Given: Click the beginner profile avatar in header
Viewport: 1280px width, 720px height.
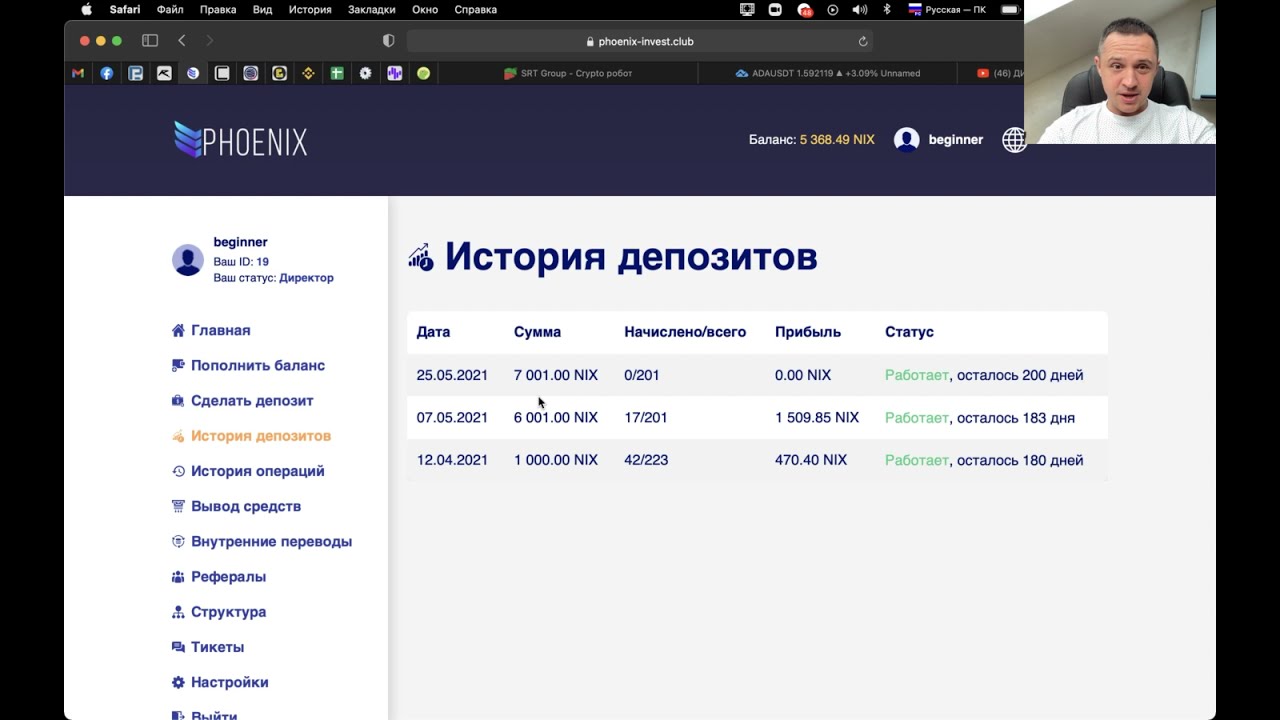Looking at the screenshot, I should [907, 140].
